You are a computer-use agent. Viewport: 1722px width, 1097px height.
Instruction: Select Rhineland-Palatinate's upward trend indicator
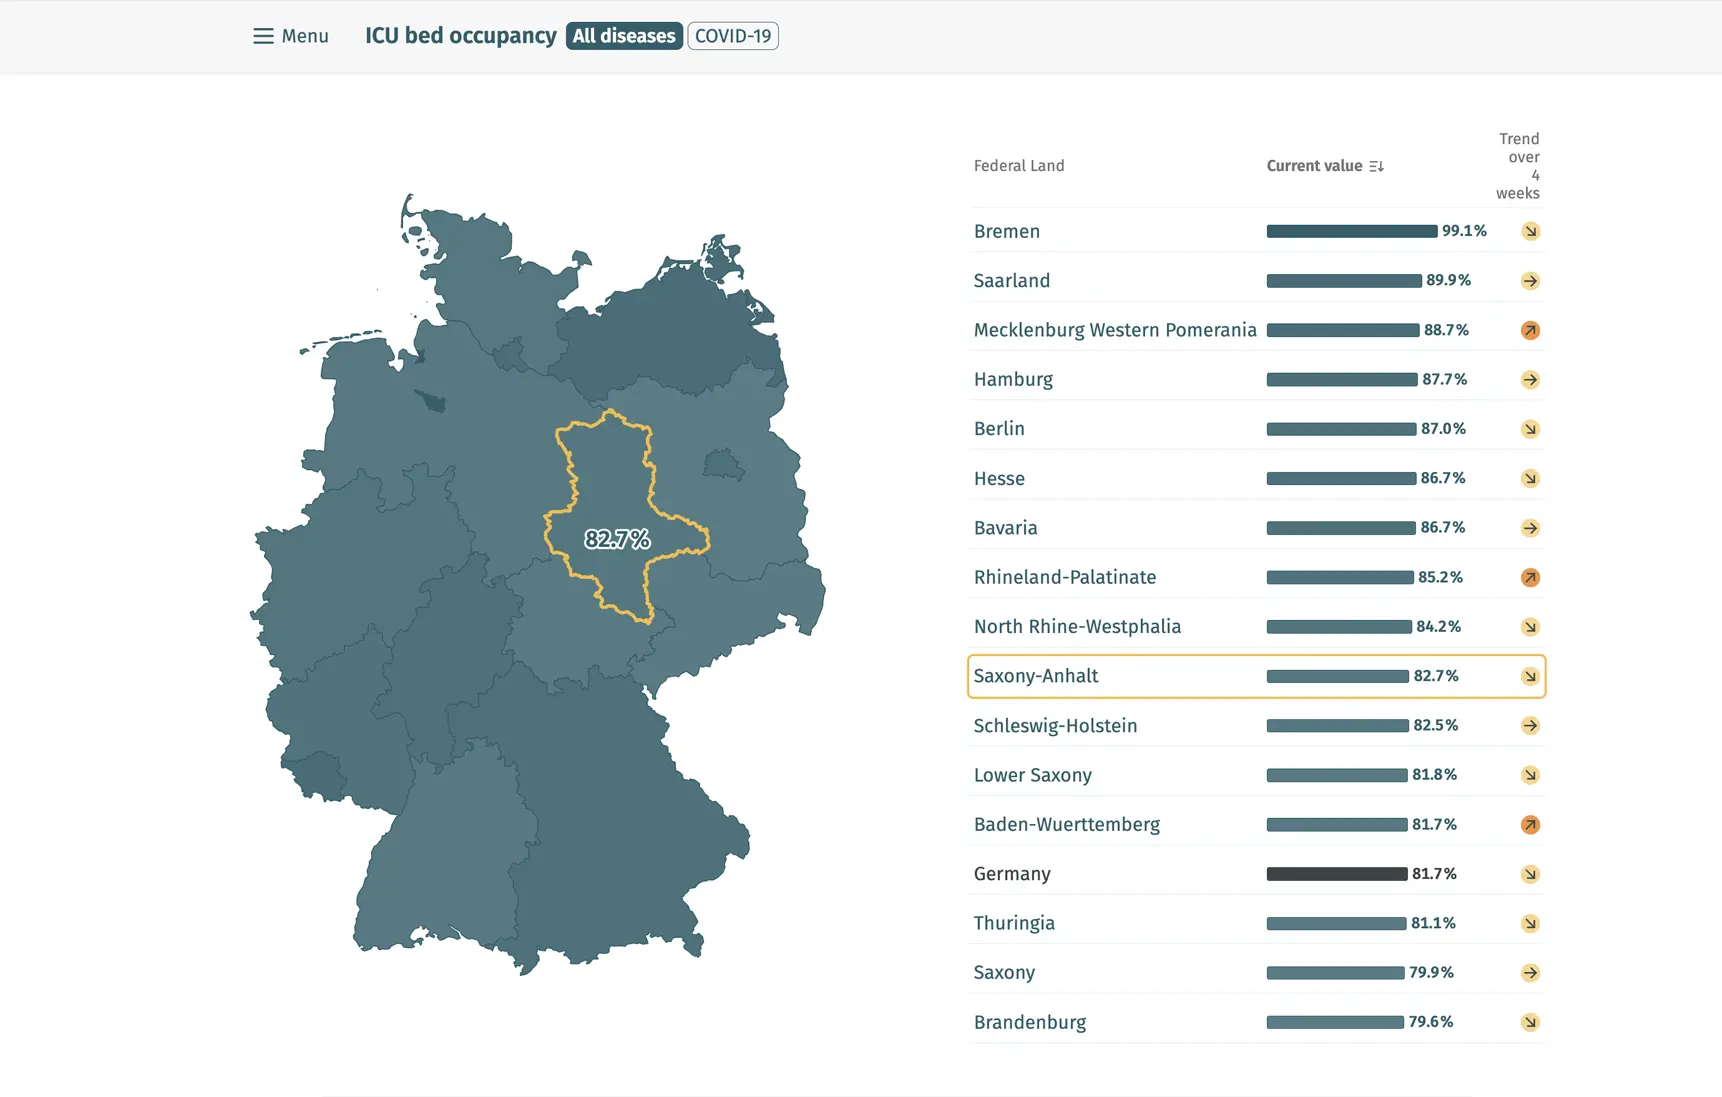[1530, 577]
